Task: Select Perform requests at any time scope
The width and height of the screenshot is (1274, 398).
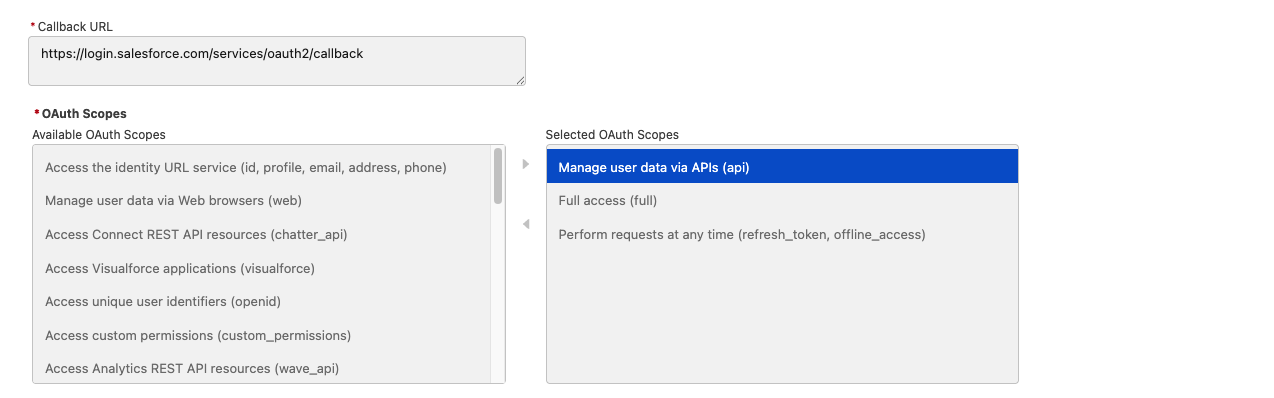Action: pyautogui.click(x=782, y=235)
